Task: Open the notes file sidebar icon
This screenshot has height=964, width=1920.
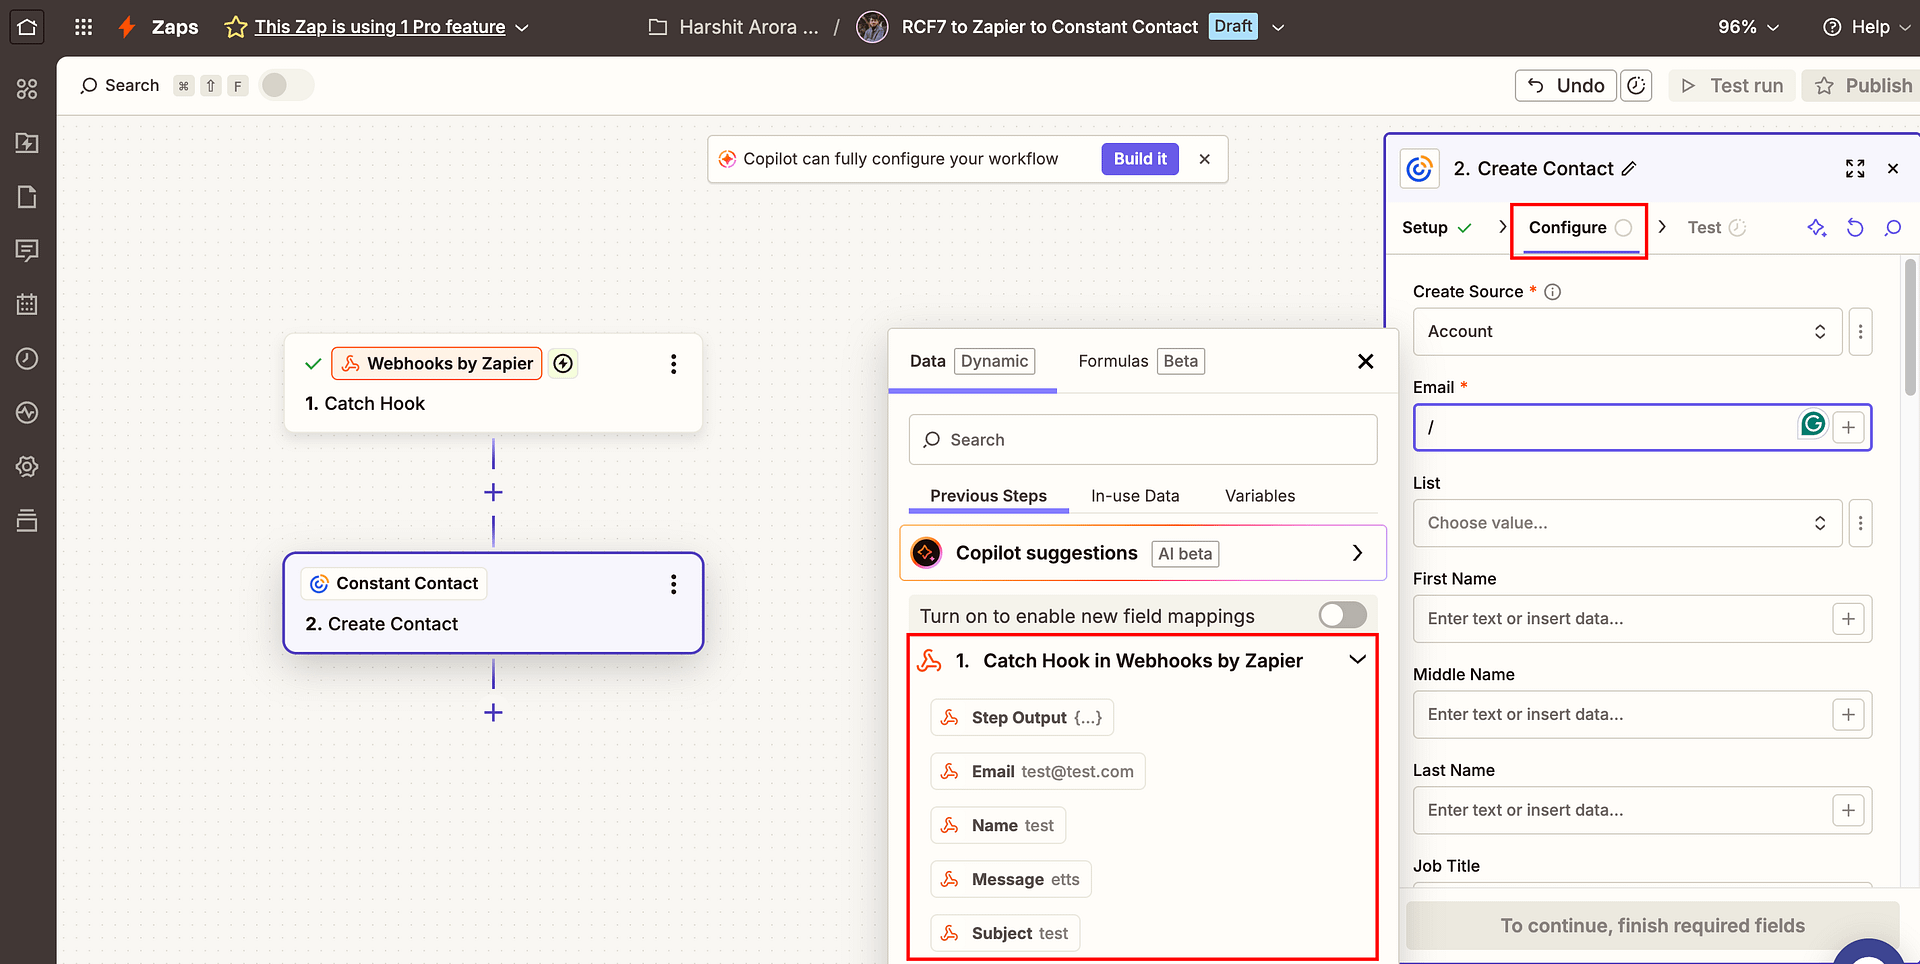Action: coord(27,197)
